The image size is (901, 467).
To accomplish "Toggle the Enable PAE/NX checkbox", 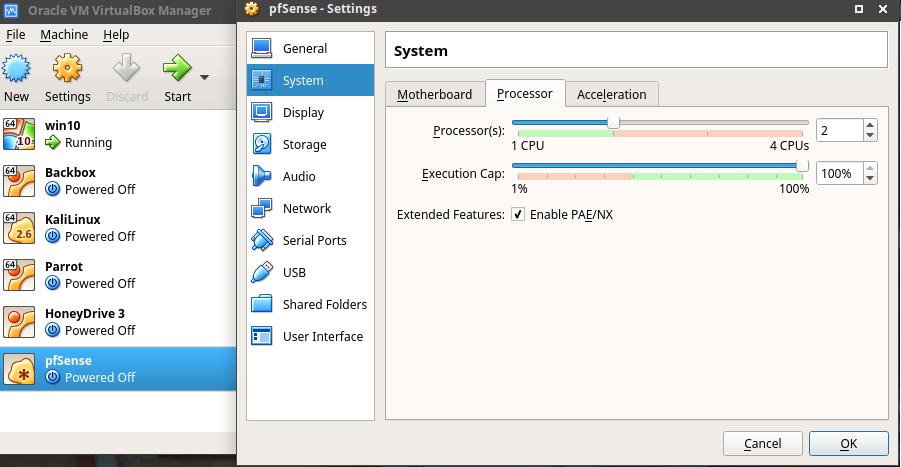I will 518,215.
